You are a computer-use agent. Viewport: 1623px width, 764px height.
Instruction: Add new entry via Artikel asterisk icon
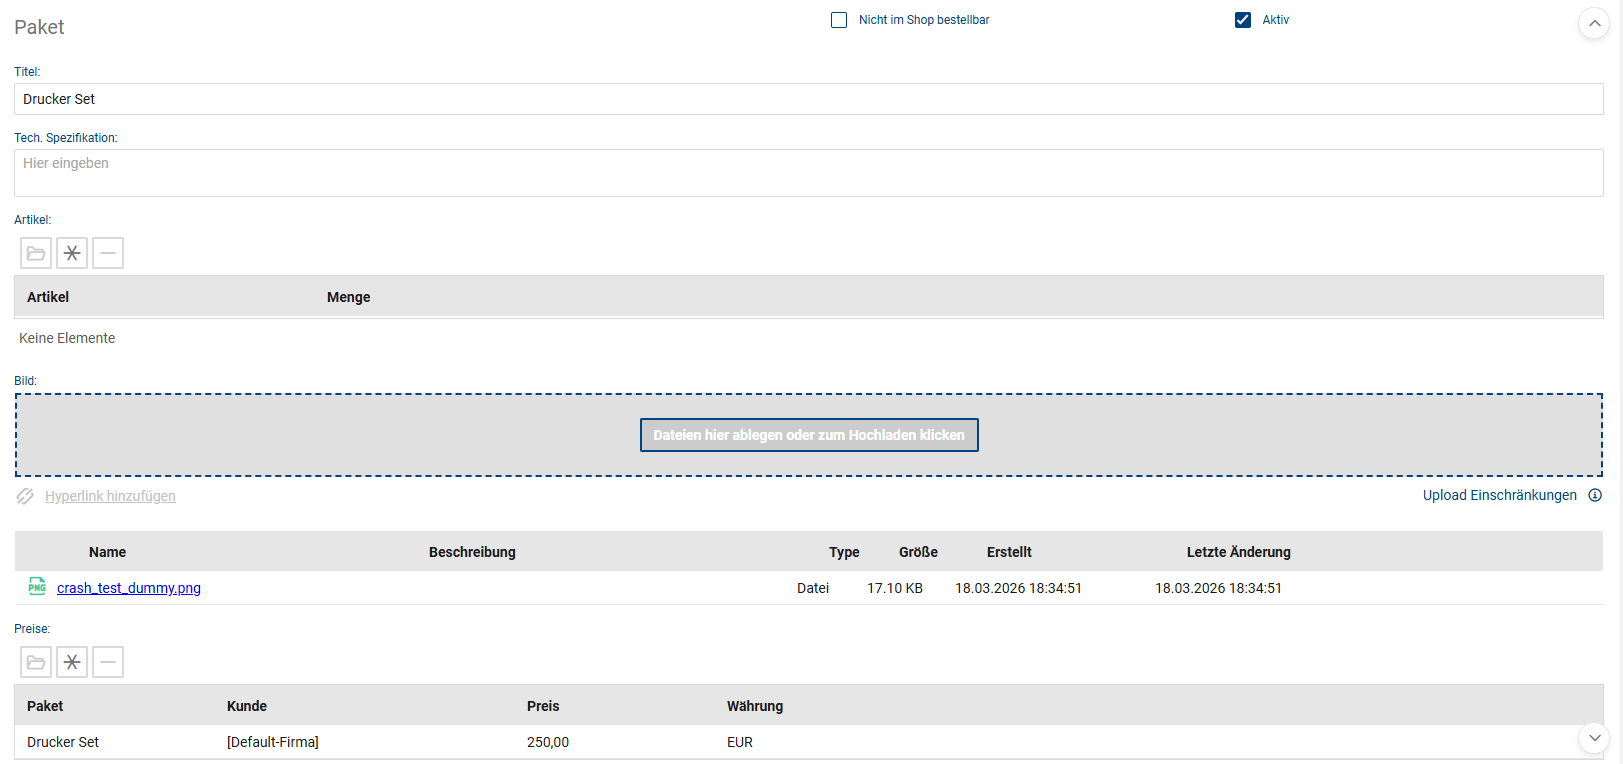(72, 253)
